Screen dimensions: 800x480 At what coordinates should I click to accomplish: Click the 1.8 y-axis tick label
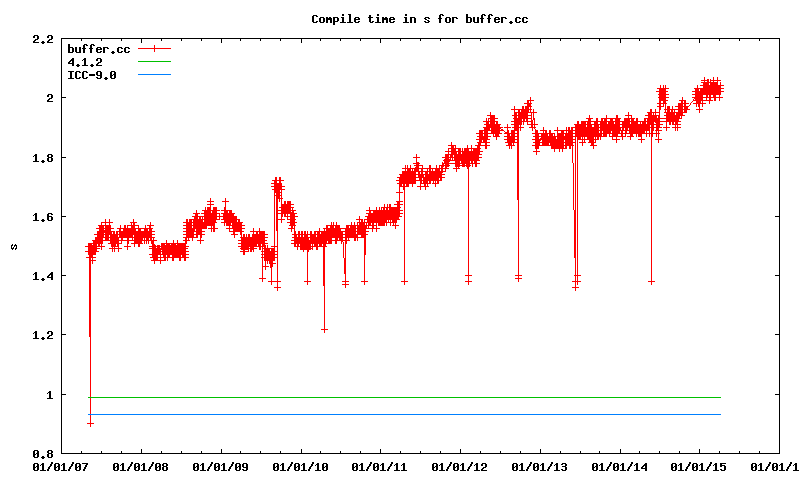(43, 157)
